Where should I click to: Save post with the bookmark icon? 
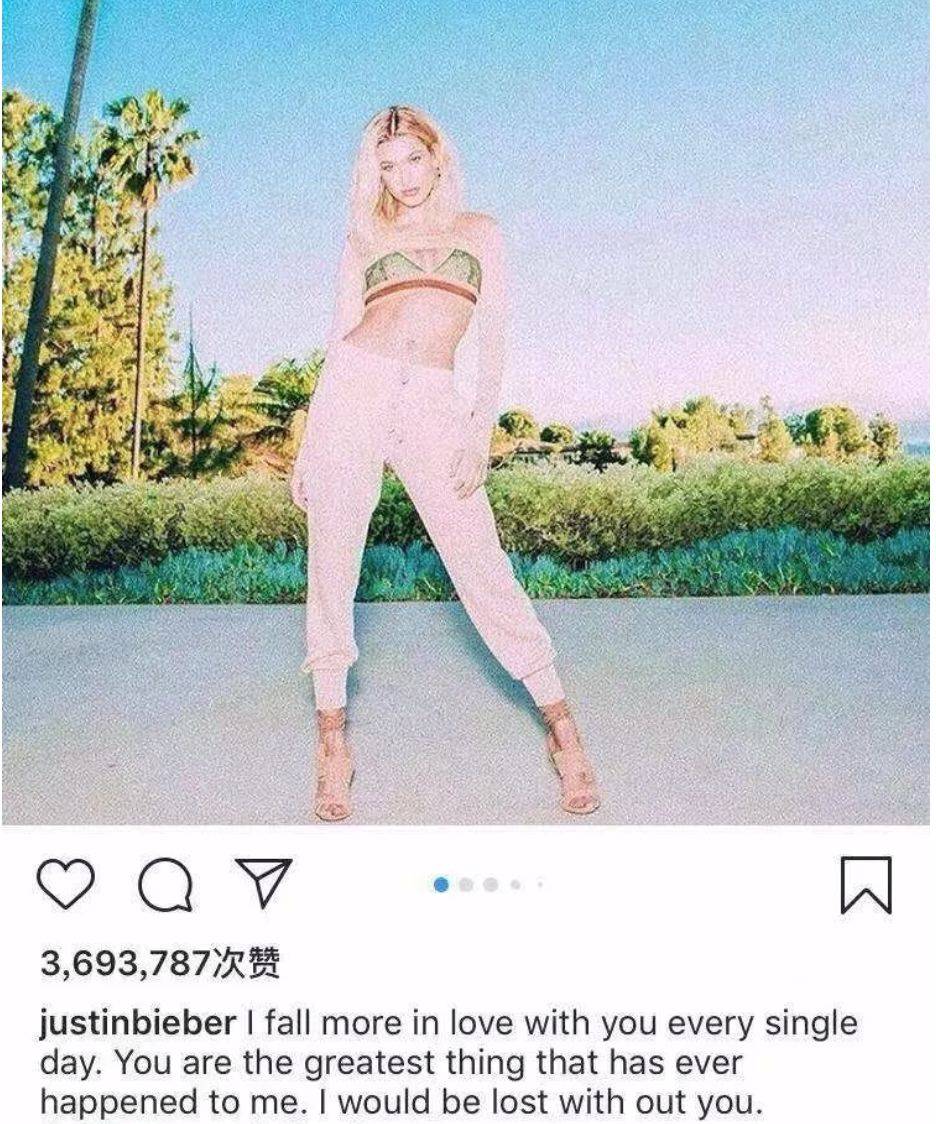(x=866, y=885)
